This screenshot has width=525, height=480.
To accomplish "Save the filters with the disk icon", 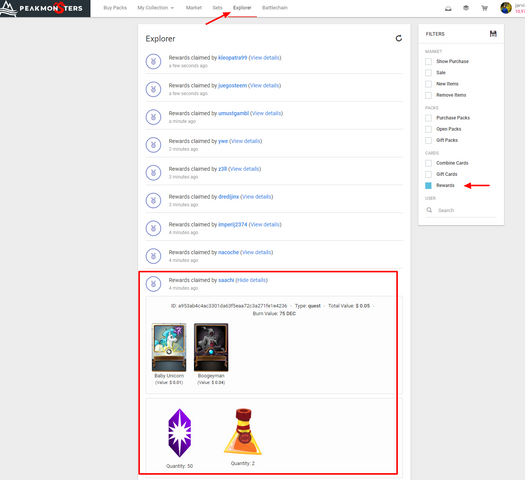I will point(493,34).
